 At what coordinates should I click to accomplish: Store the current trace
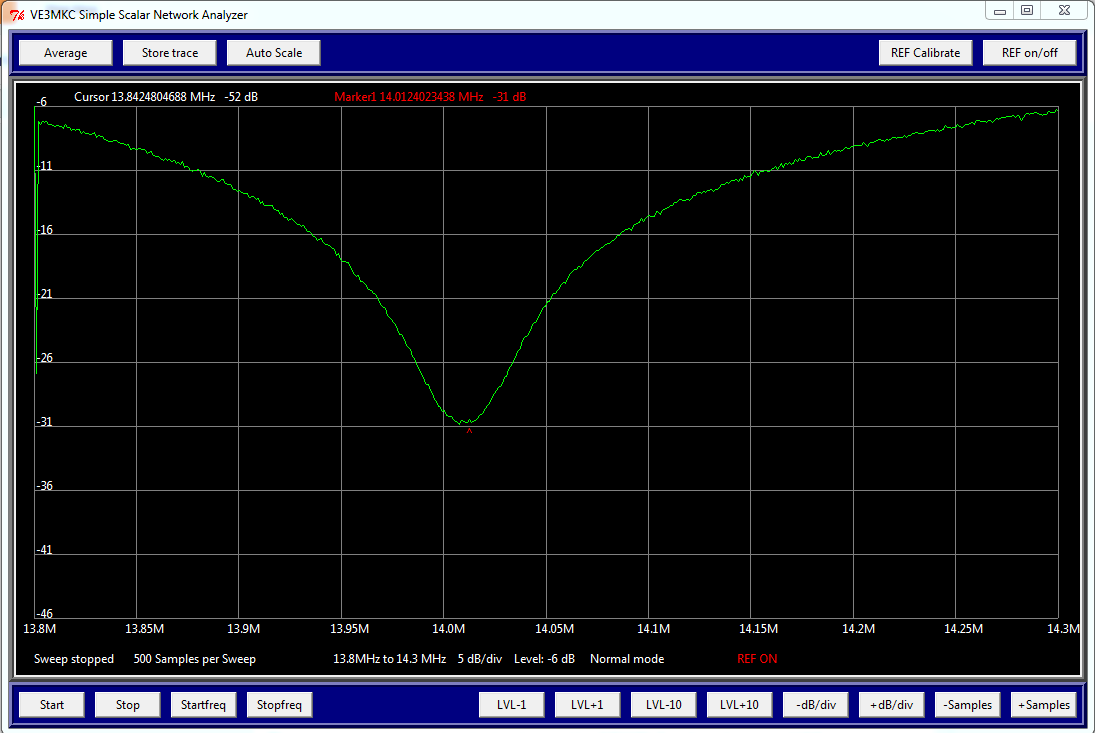coord(168,52)
